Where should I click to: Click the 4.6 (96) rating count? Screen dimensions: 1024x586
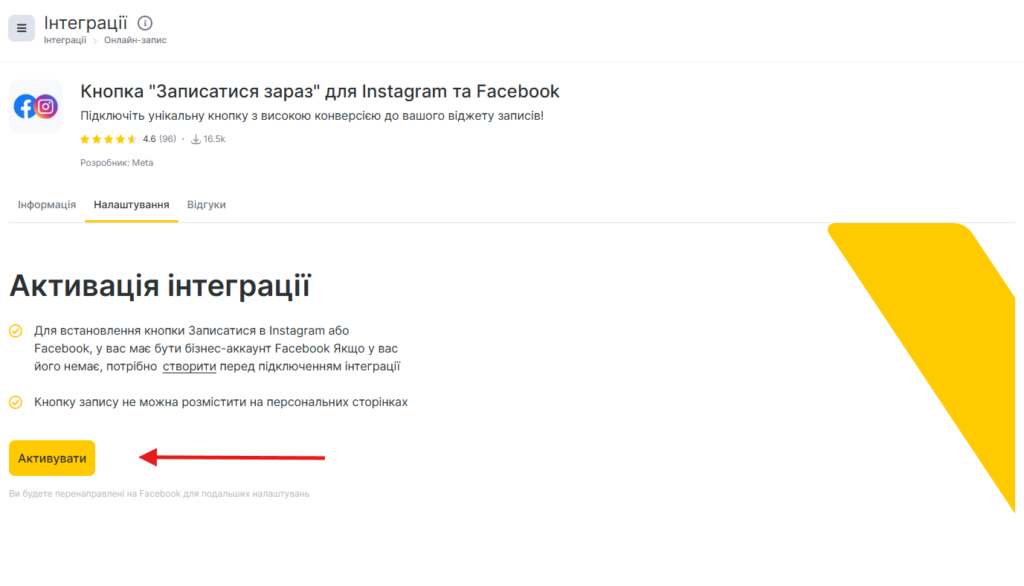tap(159, 139)
